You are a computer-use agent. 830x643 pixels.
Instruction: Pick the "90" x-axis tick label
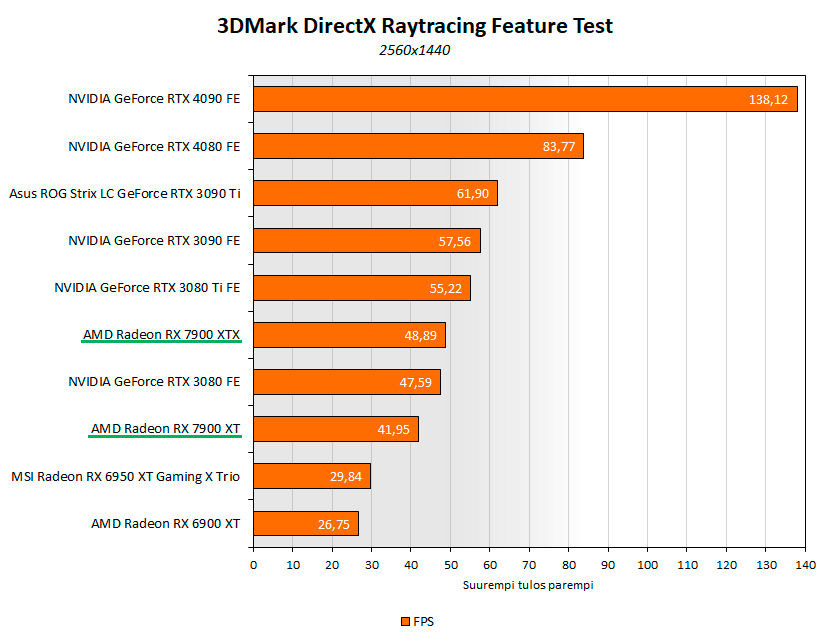[608, 565]
